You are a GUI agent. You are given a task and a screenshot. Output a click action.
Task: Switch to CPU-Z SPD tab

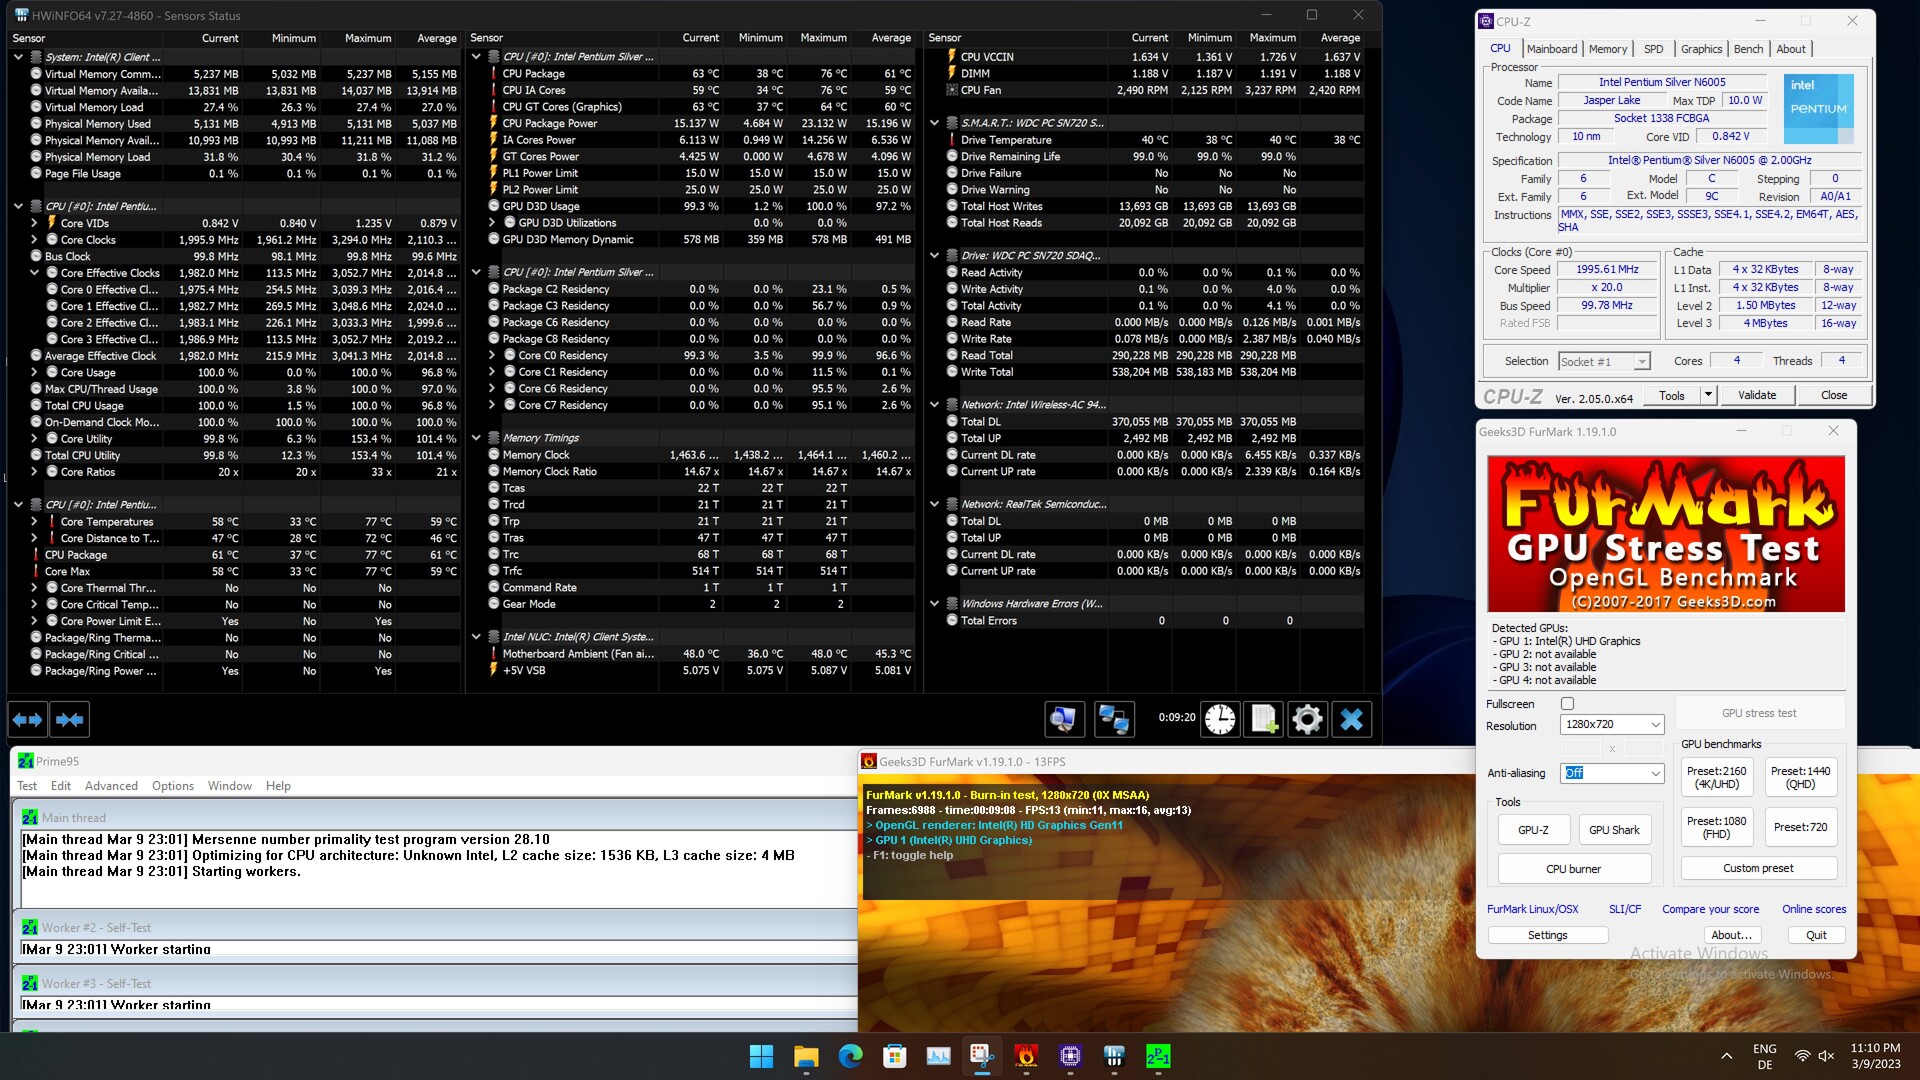[1653, 49]
